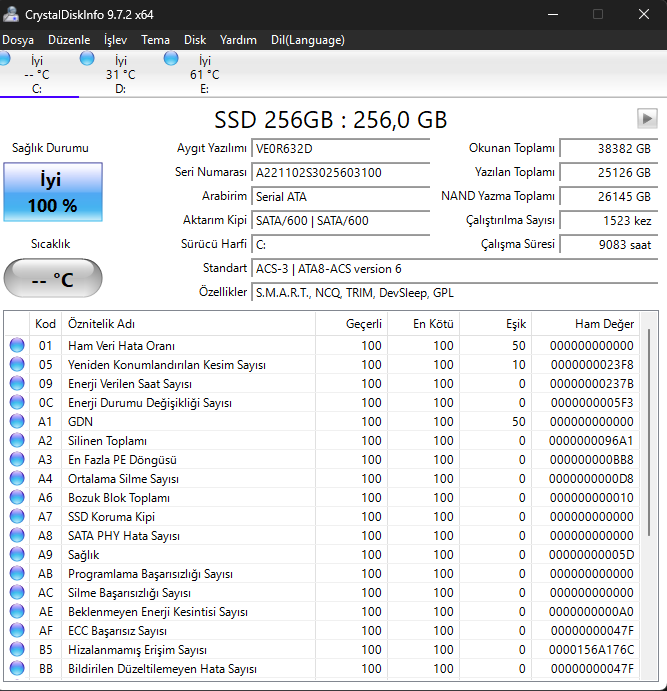Minimize the CrystalDiskInfo window
667x691 pixels.
tap(553, 14)
